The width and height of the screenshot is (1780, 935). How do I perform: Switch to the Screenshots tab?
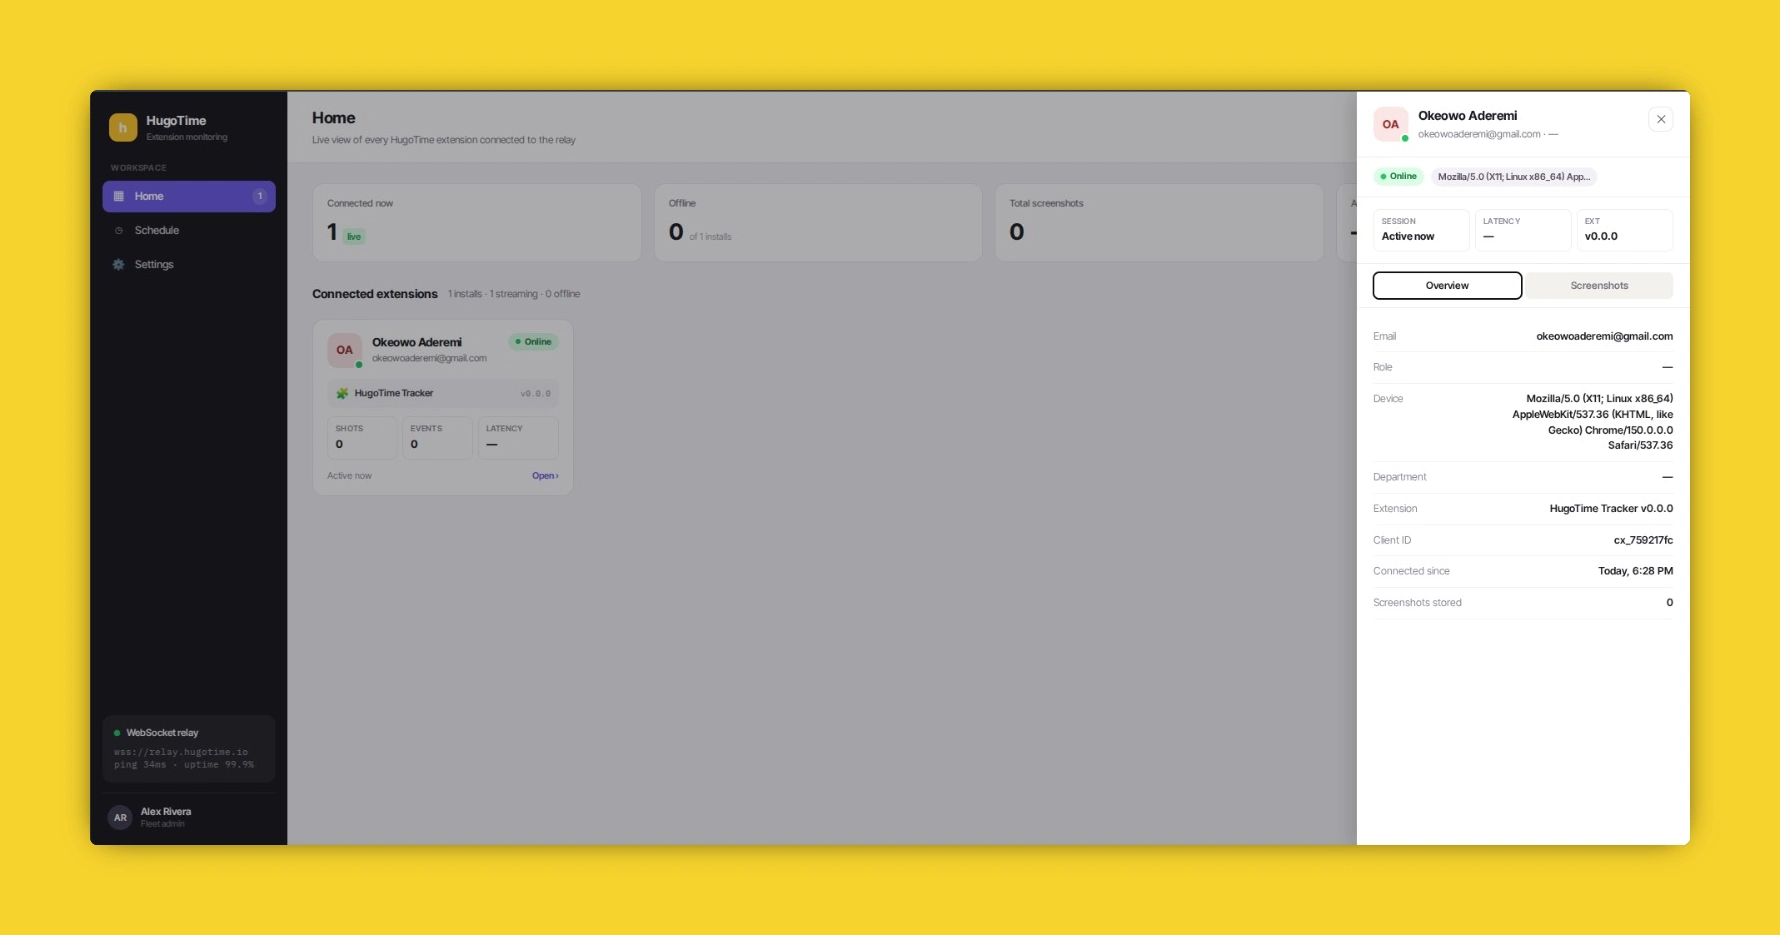1599,285
